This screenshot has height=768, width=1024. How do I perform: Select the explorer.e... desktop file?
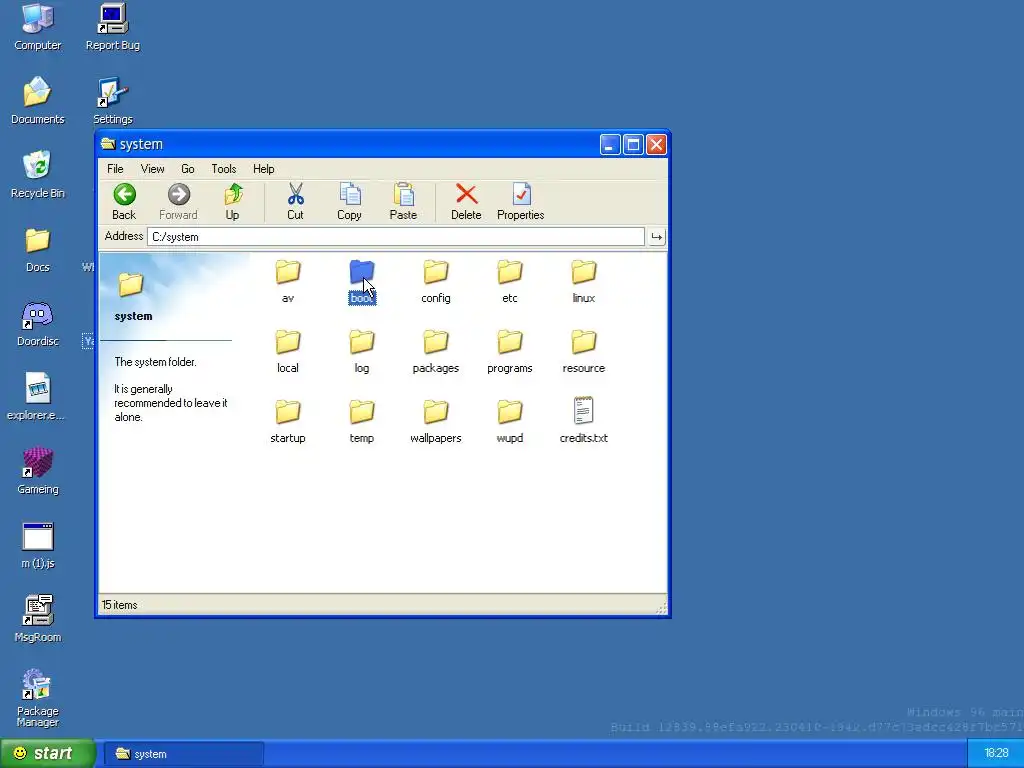[36, 396]
